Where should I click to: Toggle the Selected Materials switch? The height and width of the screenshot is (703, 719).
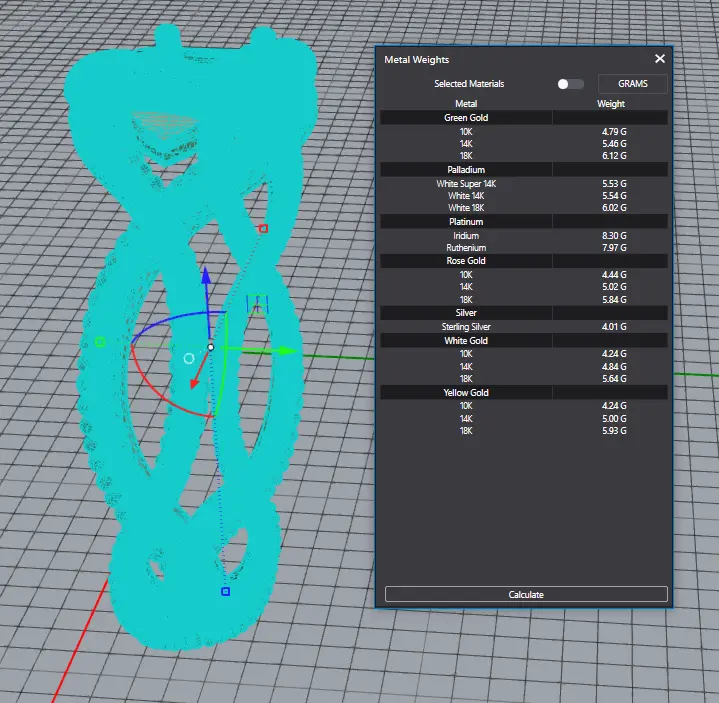[570, 84]
